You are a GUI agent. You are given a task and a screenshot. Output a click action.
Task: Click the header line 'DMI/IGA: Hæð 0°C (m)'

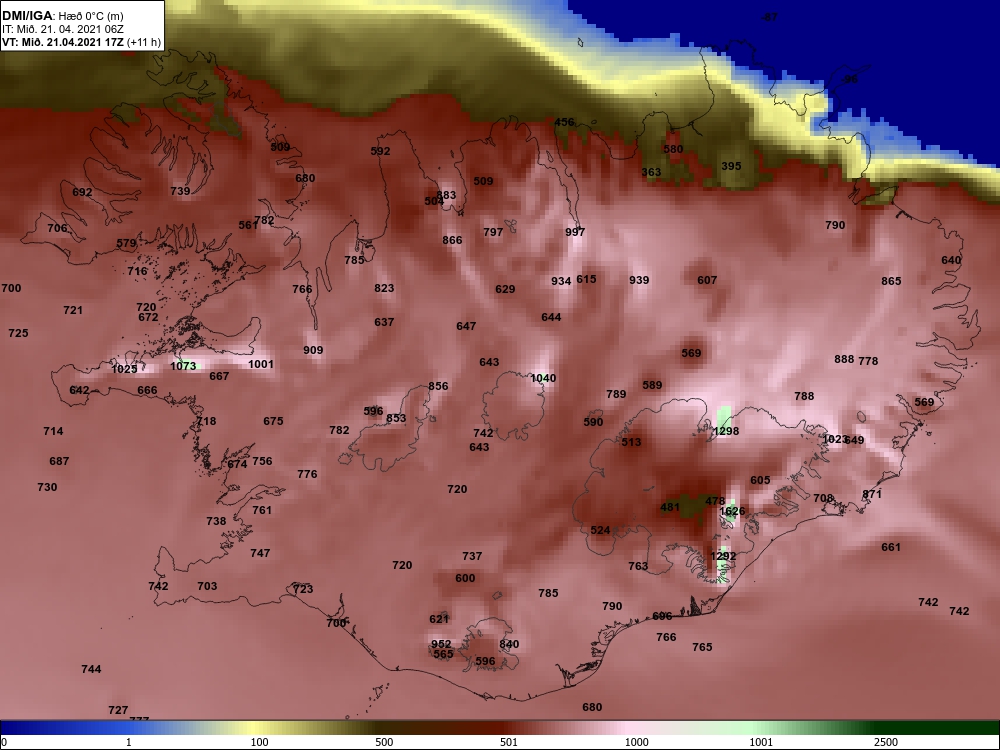62,16
